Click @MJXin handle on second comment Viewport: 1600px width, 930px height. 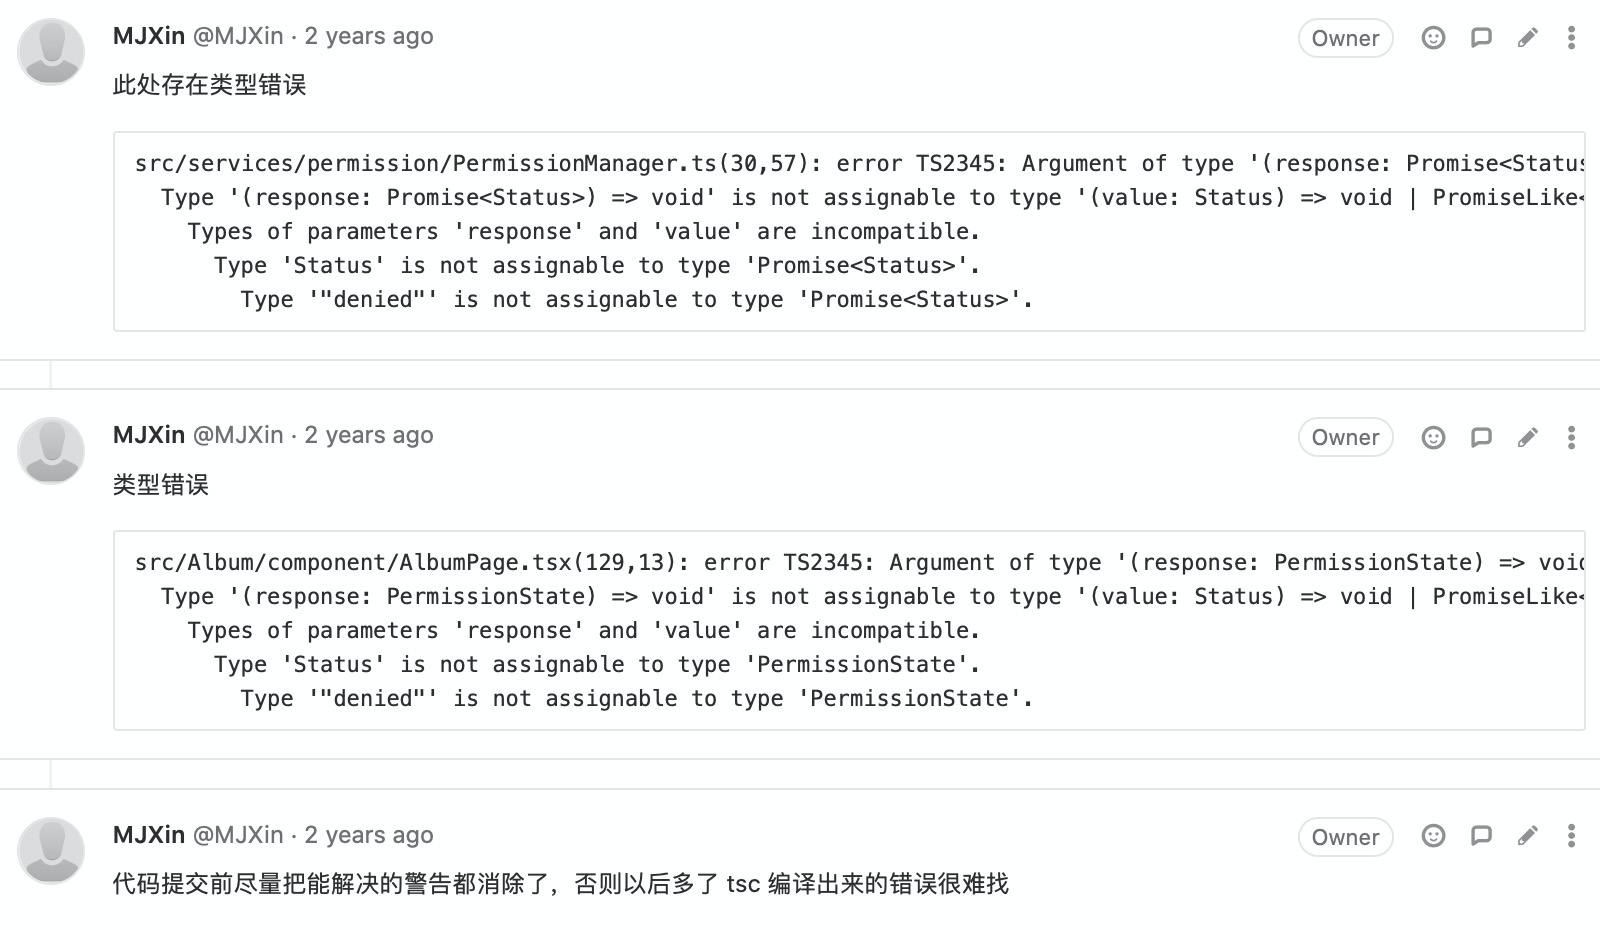238,435
